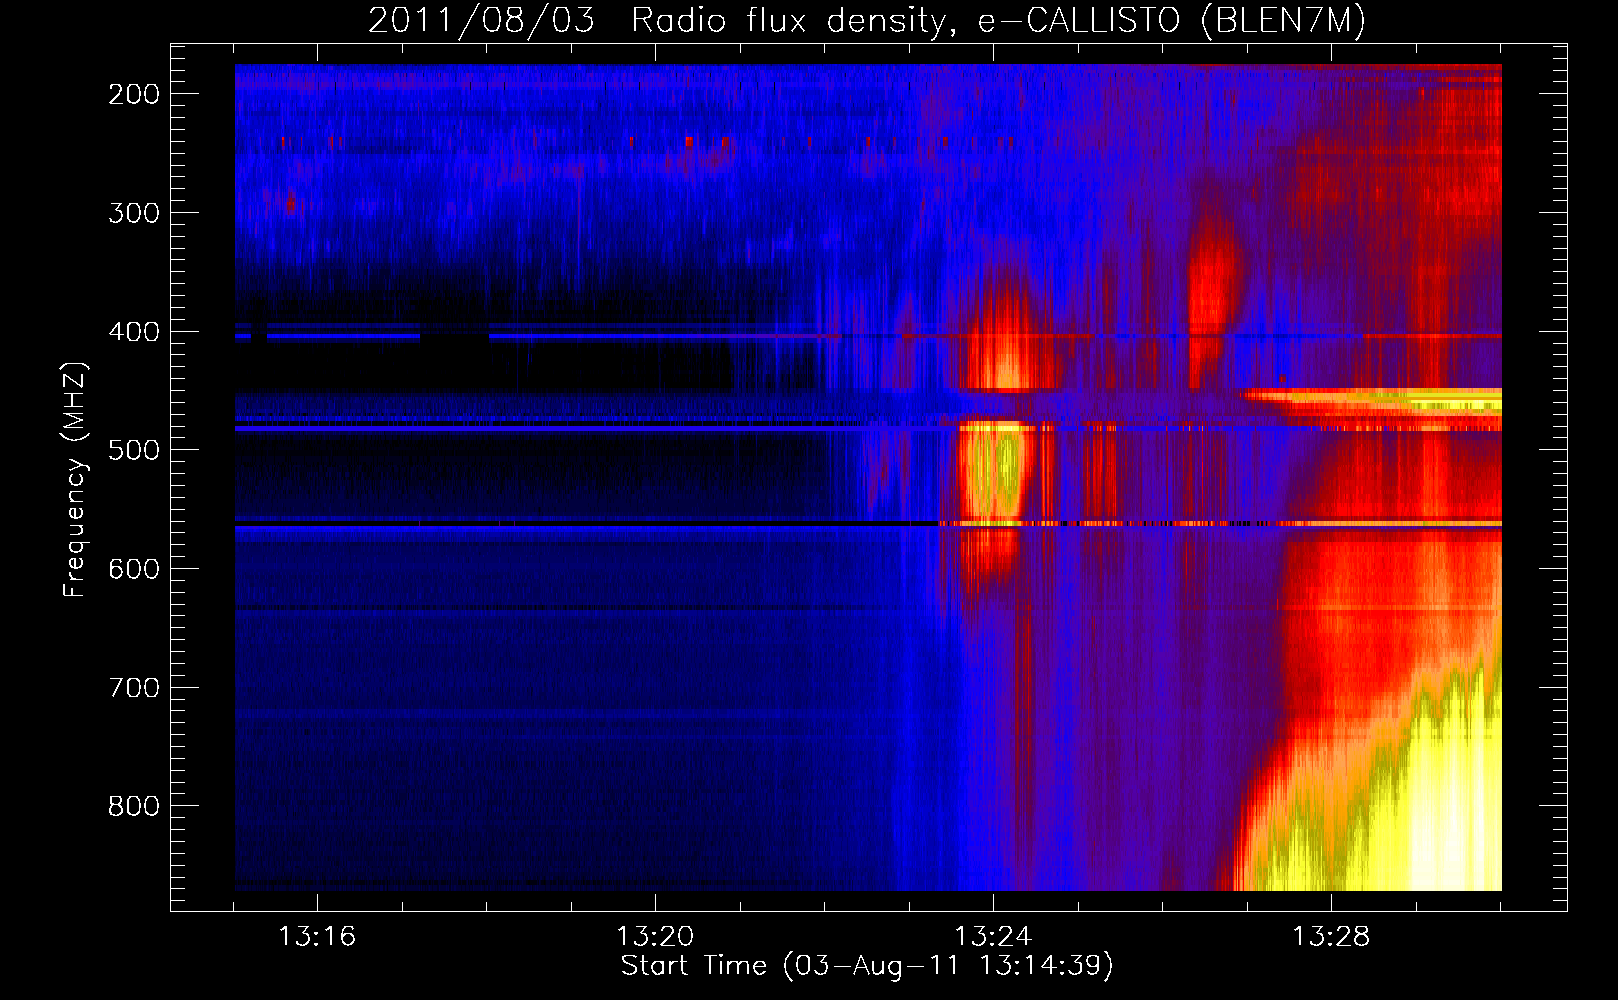Select the 300 frequency tick label
Viewport: 1618px width, 1000px height.
click(134, 213)
